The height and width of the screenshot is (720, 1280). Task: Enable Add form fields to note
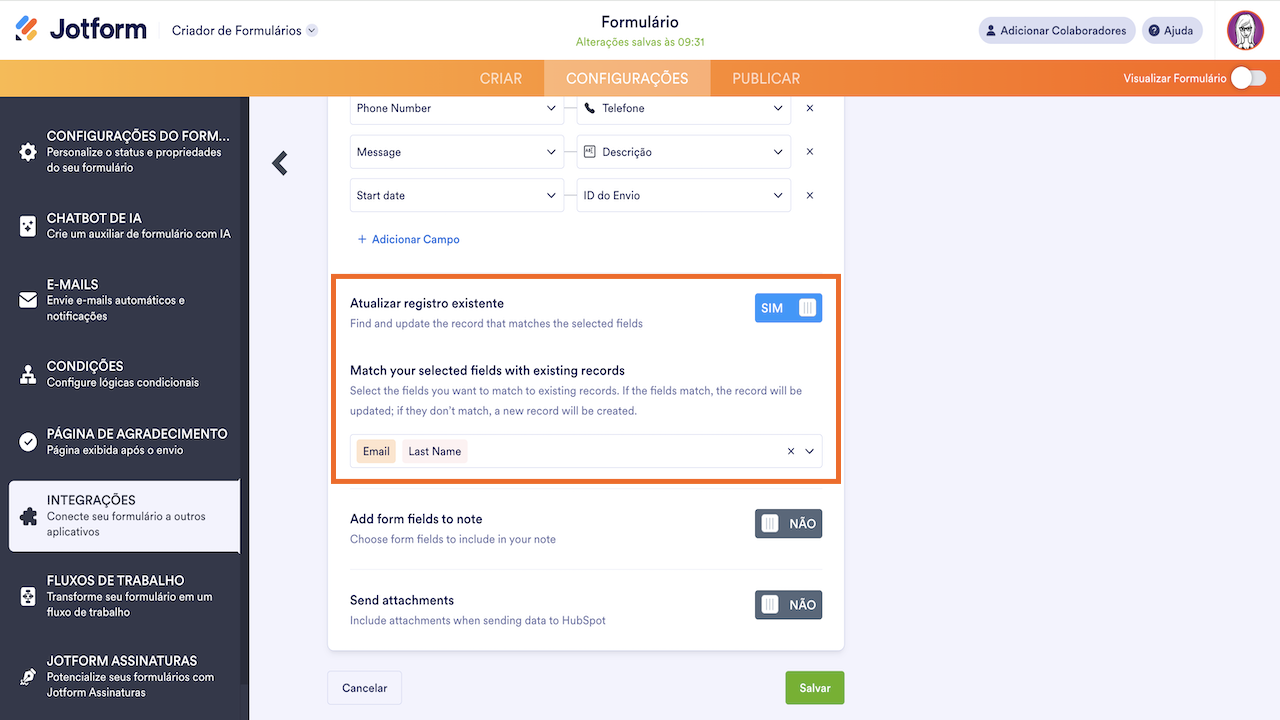click(x=788, y=524)
